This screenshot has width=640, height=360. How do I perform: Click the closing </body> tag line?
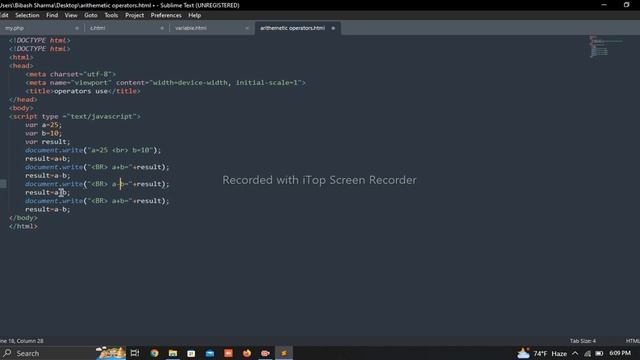tap(23, 218)
